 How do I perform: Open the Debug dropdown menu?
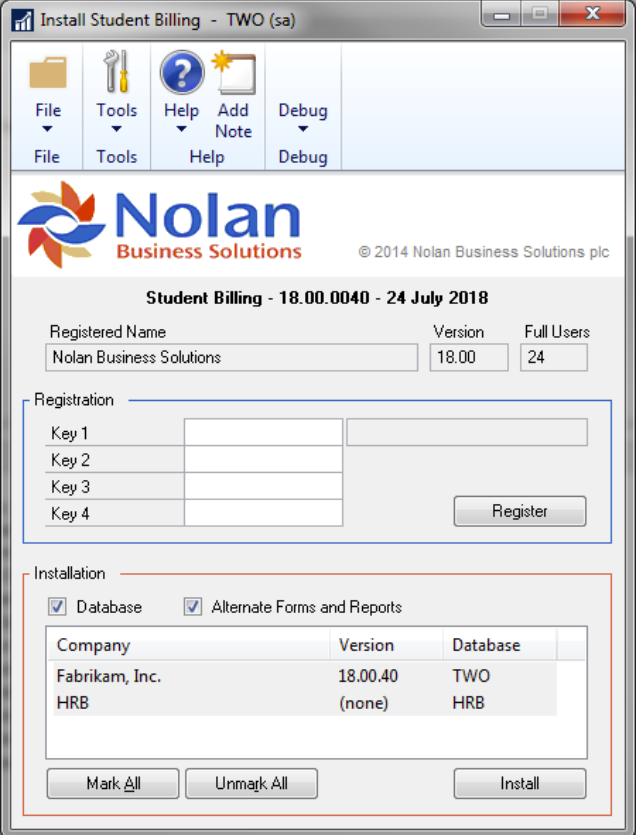coord(302,128)
